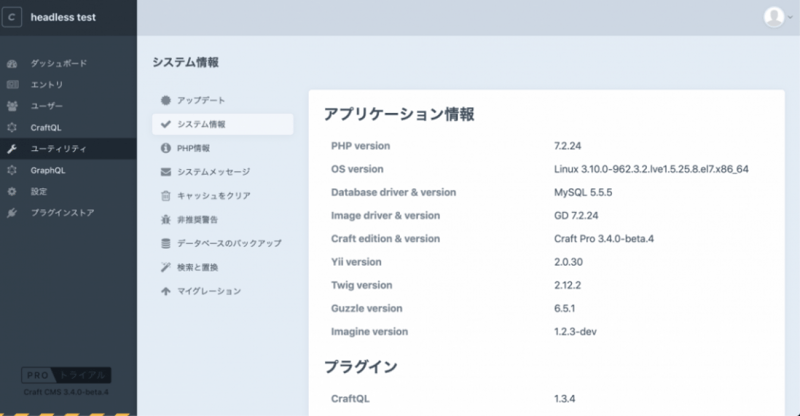Viewport: 800px width, 416px height.
Task: Click the trash icon for キャッシュをクリア
Action: 166,196
